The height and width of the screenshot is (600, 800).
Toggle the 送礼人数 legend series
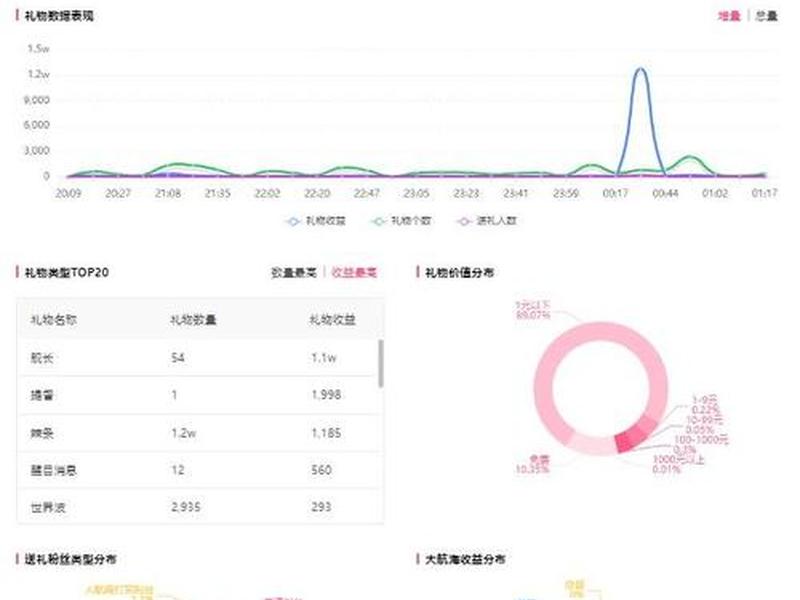[x=487, y=221]
